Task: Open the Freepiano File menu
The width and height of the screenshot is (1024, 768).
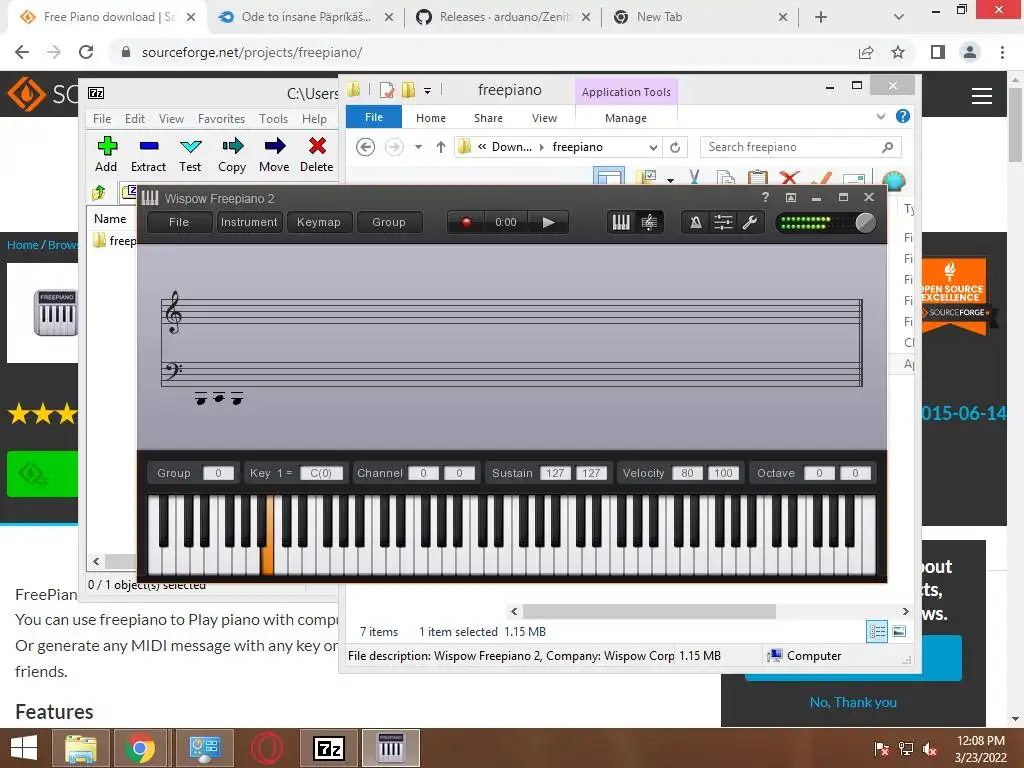Action: pos(179,222)
